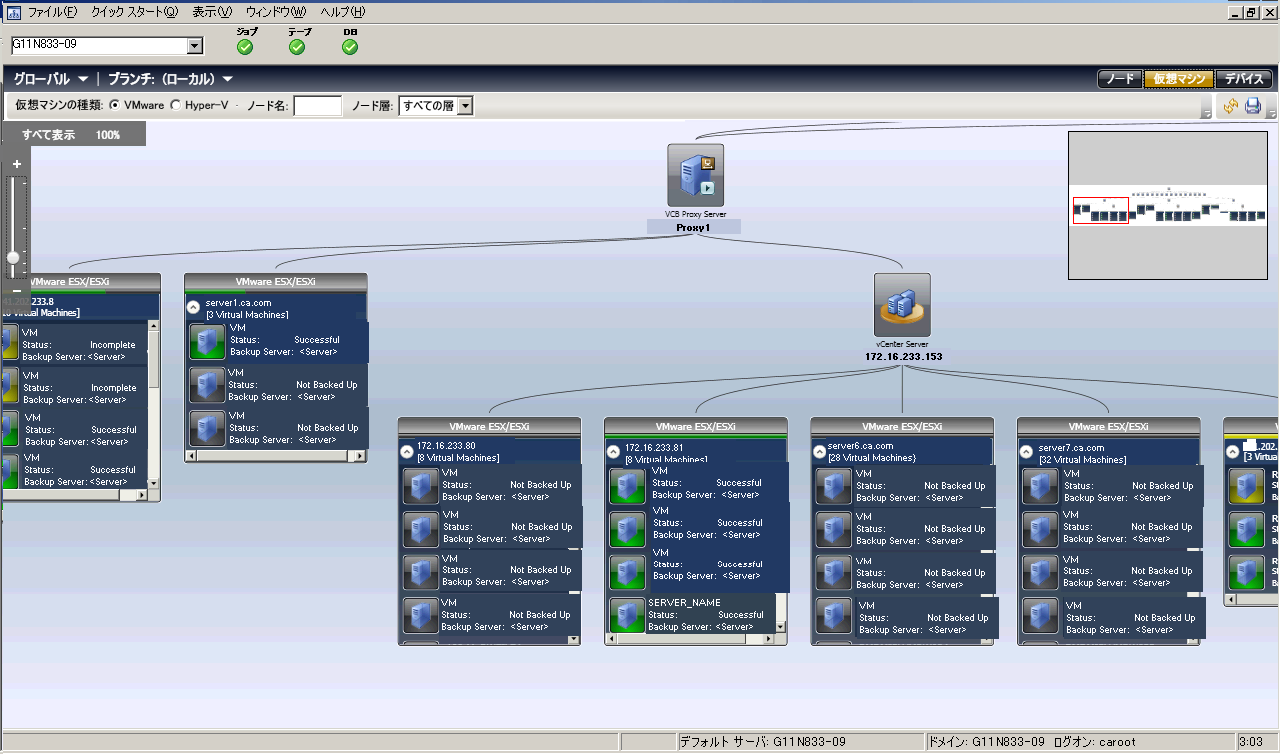
Task: Select bottom Not Backed Up VM icon in server1.ca.com
Action: click(x=207, y=428)
